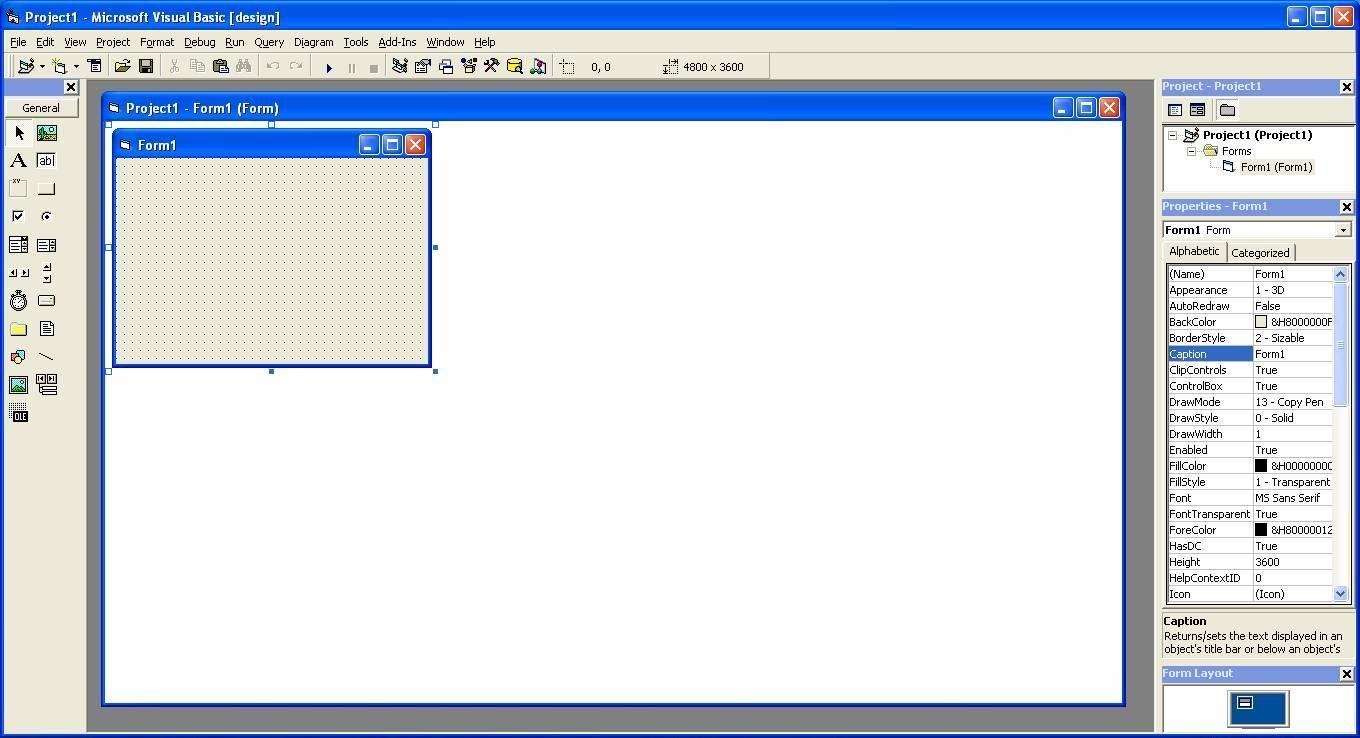This screenshot has height=738, width=1360.
Task: Select the horizontal scrollbar control tool
Action: click(x=19, y=273)
